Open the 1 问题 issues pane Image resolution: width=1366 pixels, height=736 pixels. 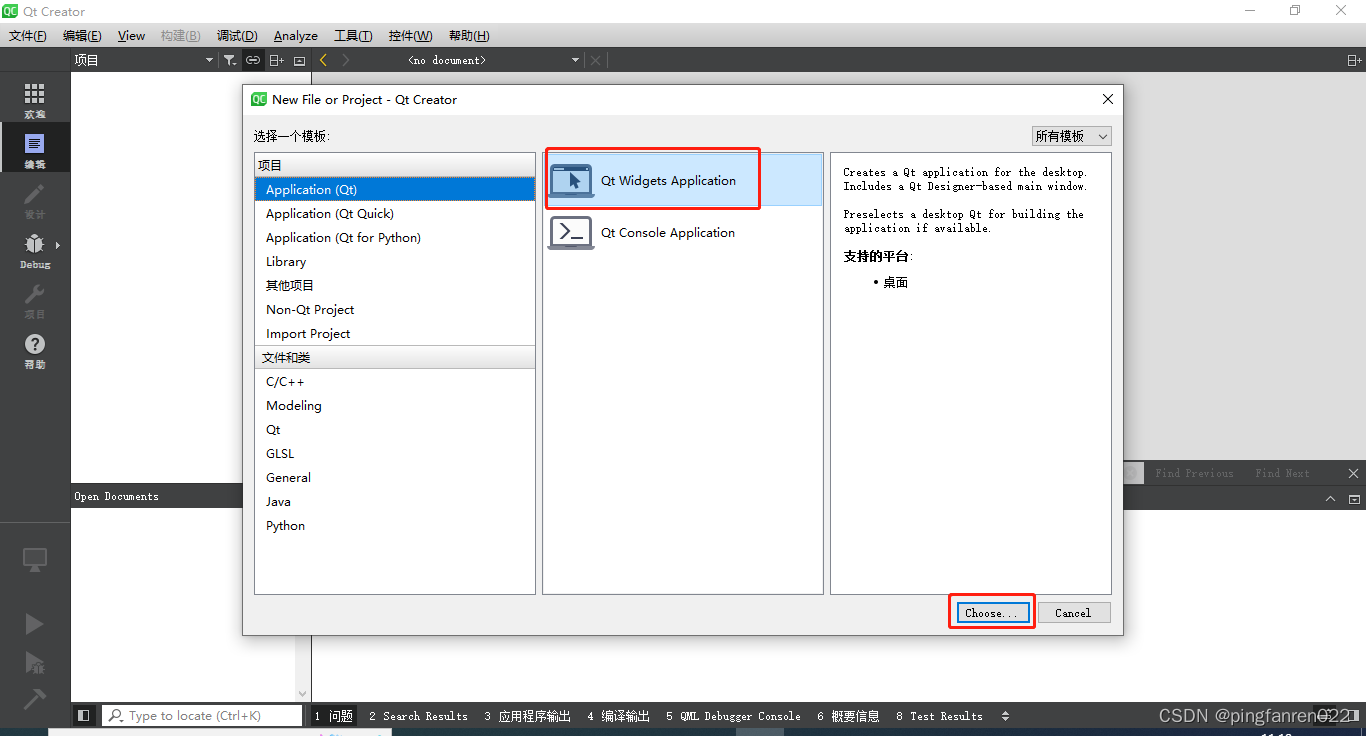tap(334, 716)
